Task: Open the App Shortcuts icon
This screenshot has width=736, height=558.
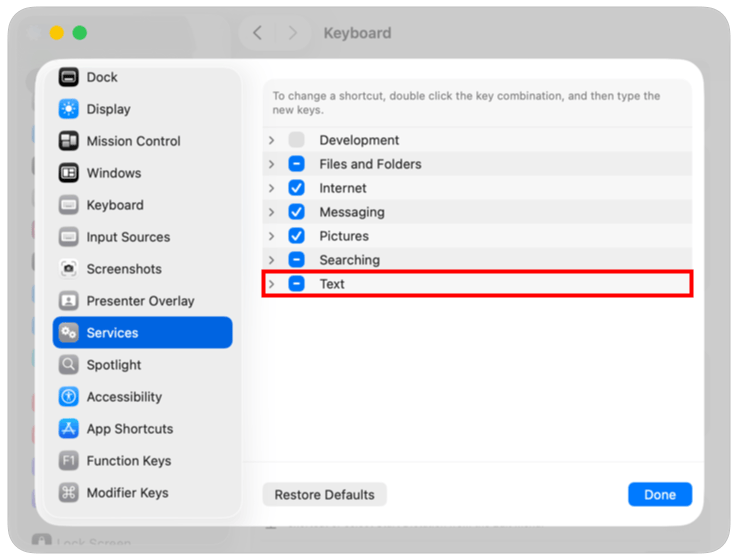Action: coord(68,429)
